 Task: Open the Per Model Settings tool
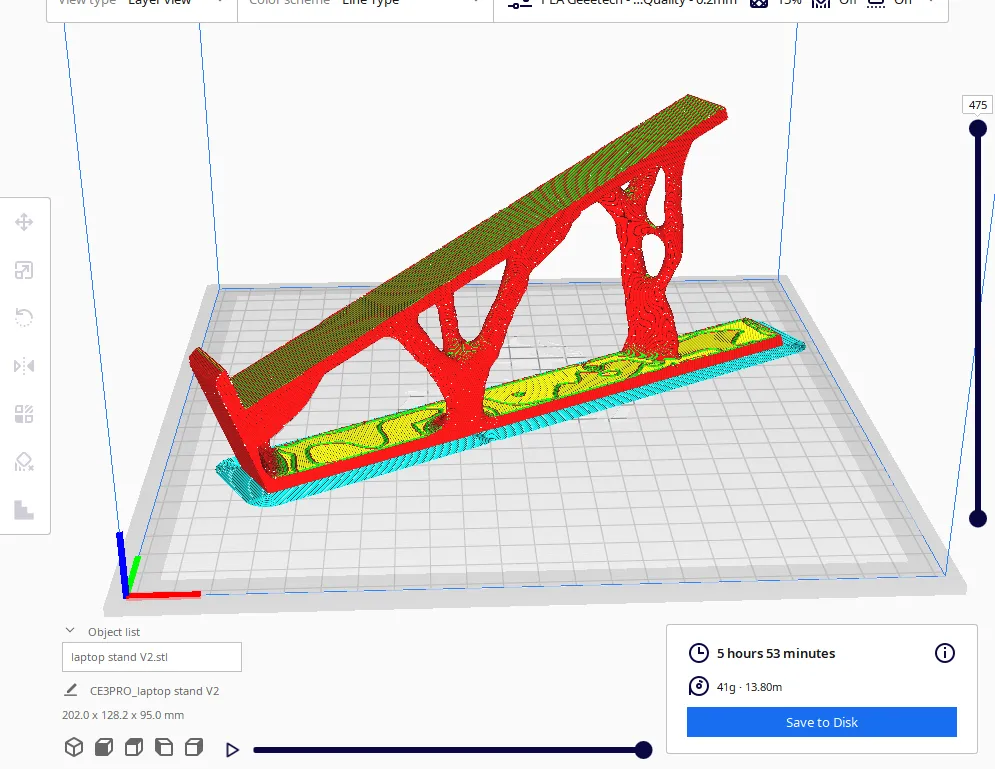(24, 414)
